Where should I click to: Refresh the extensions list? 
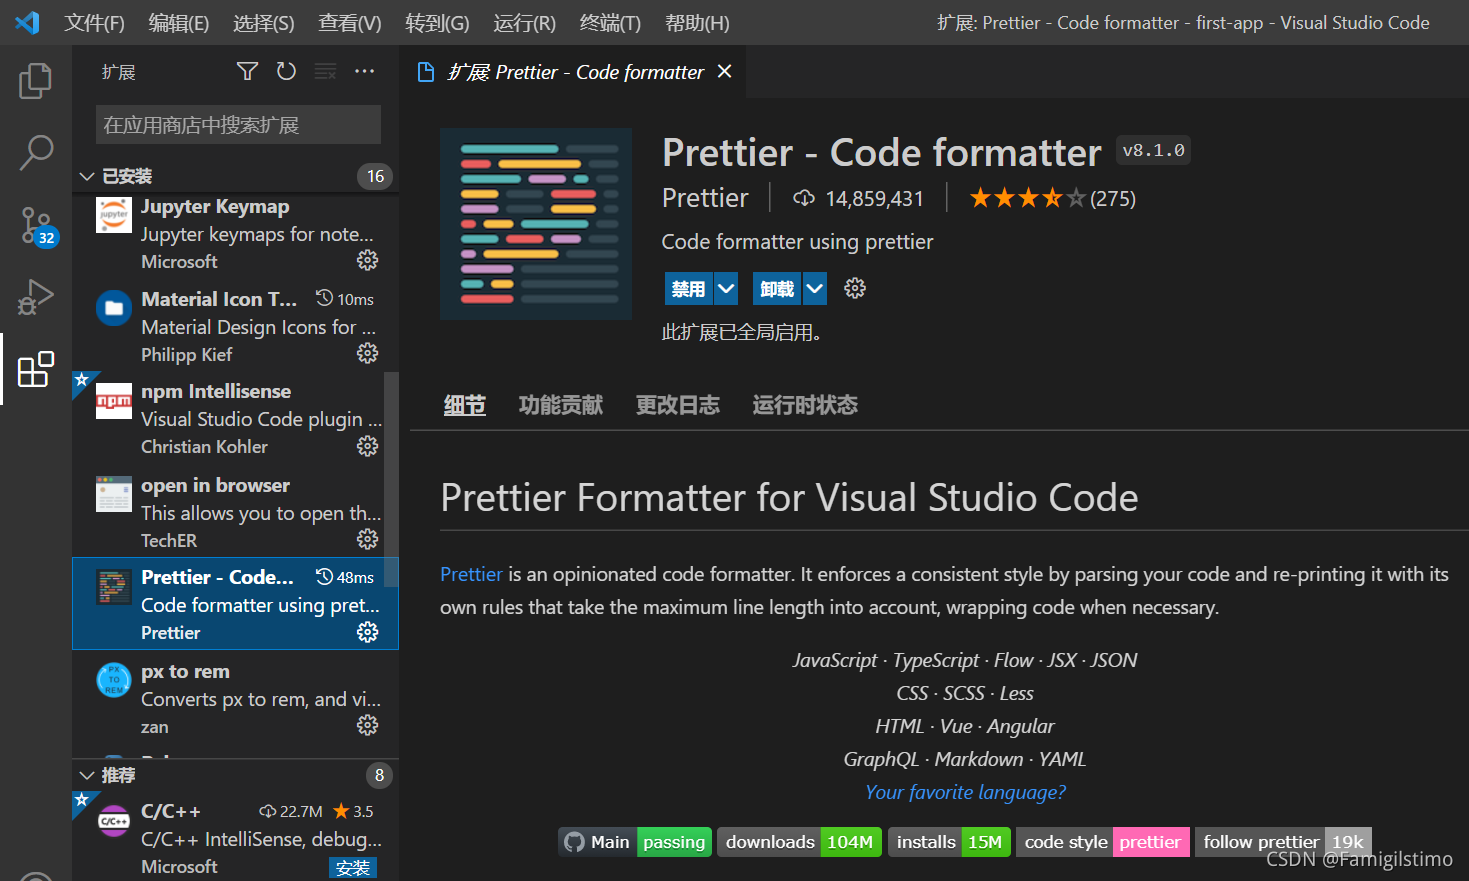[286, 71]
